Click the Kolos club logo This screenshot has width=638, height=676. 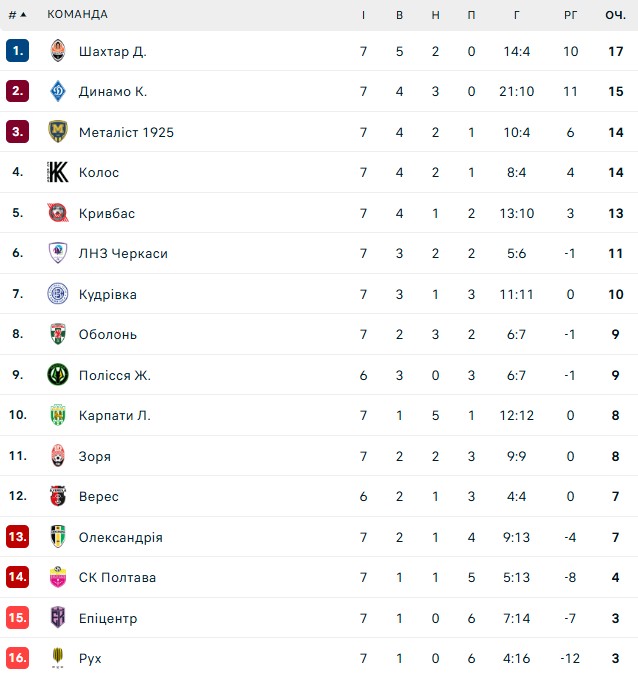click(58, 173)
